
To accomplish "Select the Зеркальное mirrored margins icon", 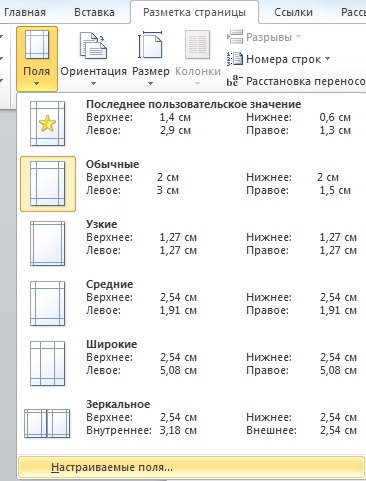I will (x=47, y=423).
